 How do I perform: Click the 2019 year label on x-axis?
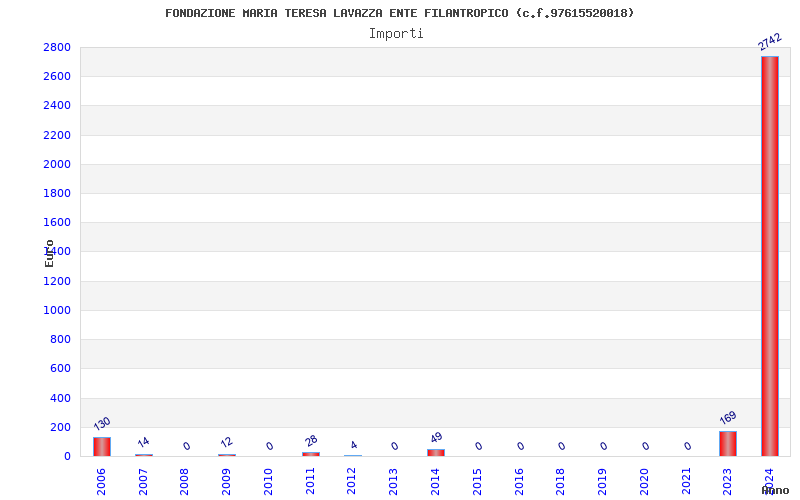(x=602, y=481)
